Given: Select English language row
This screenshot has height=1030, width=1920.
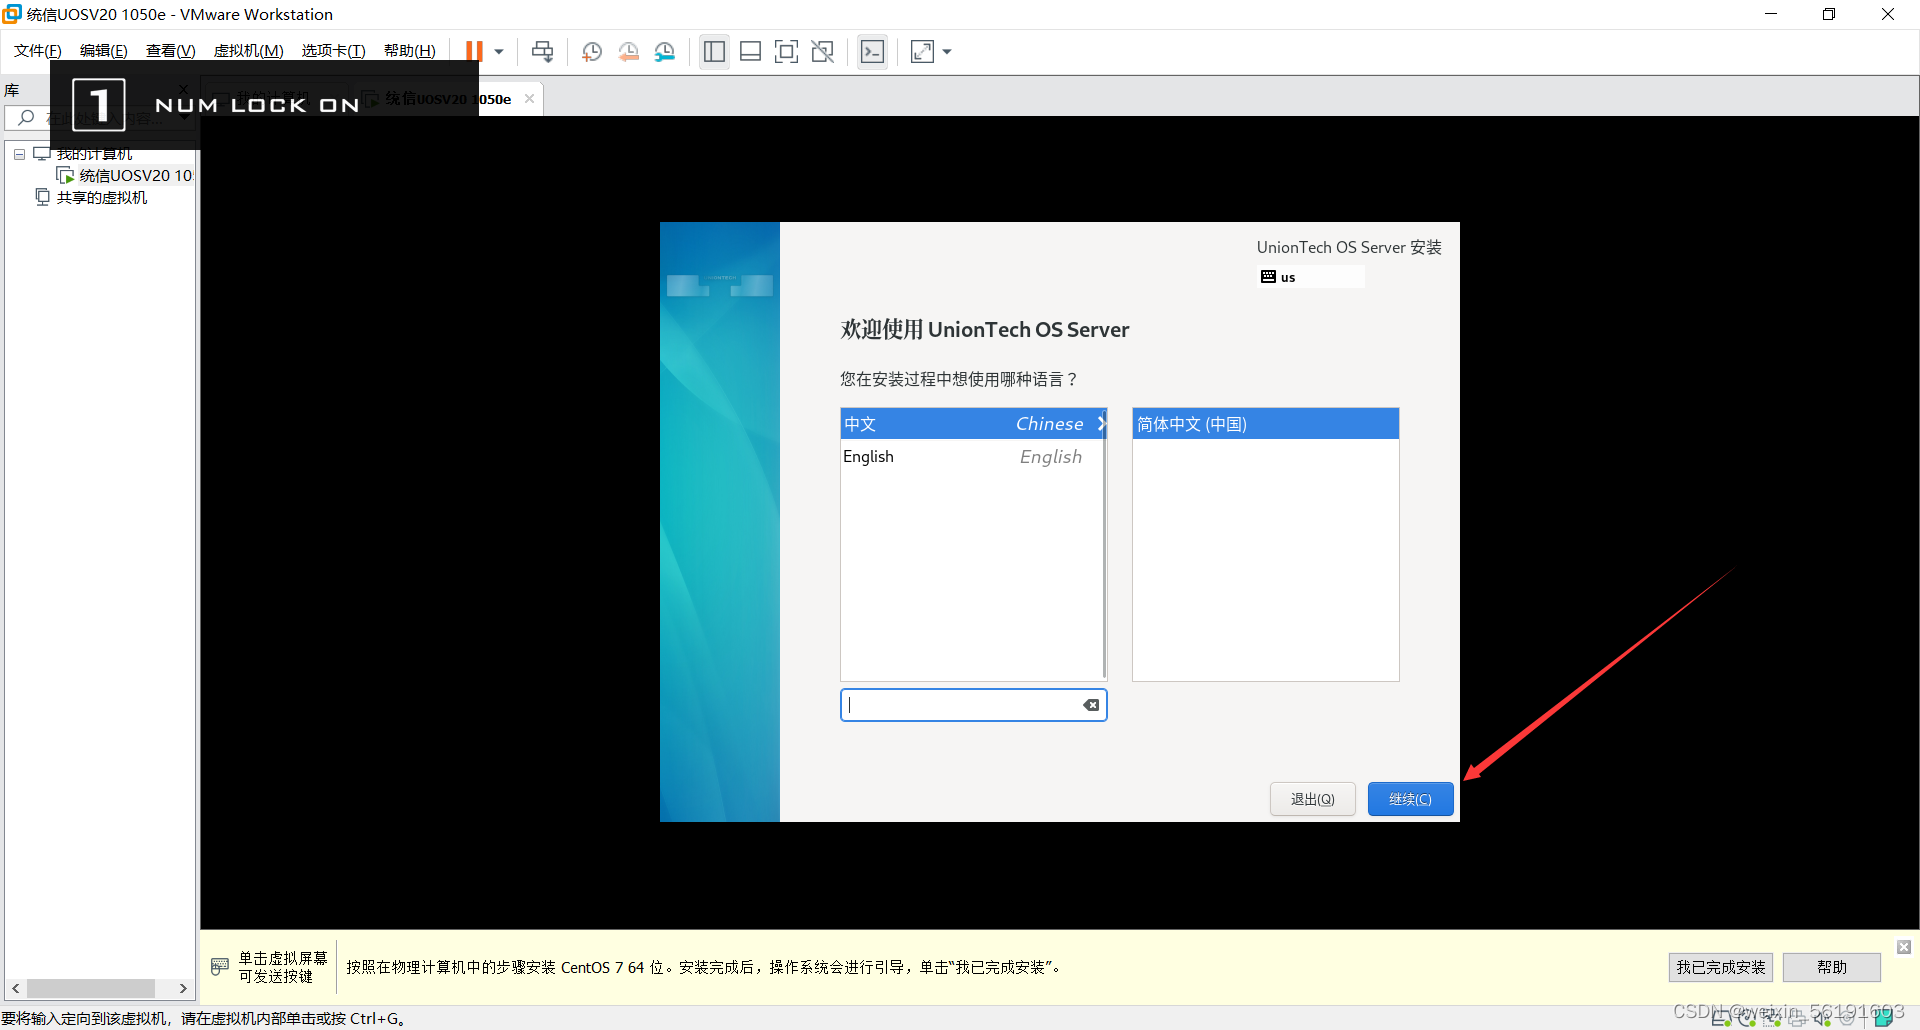Looking at the screenshot, I should pyautogui.click(x=971, y=456).
